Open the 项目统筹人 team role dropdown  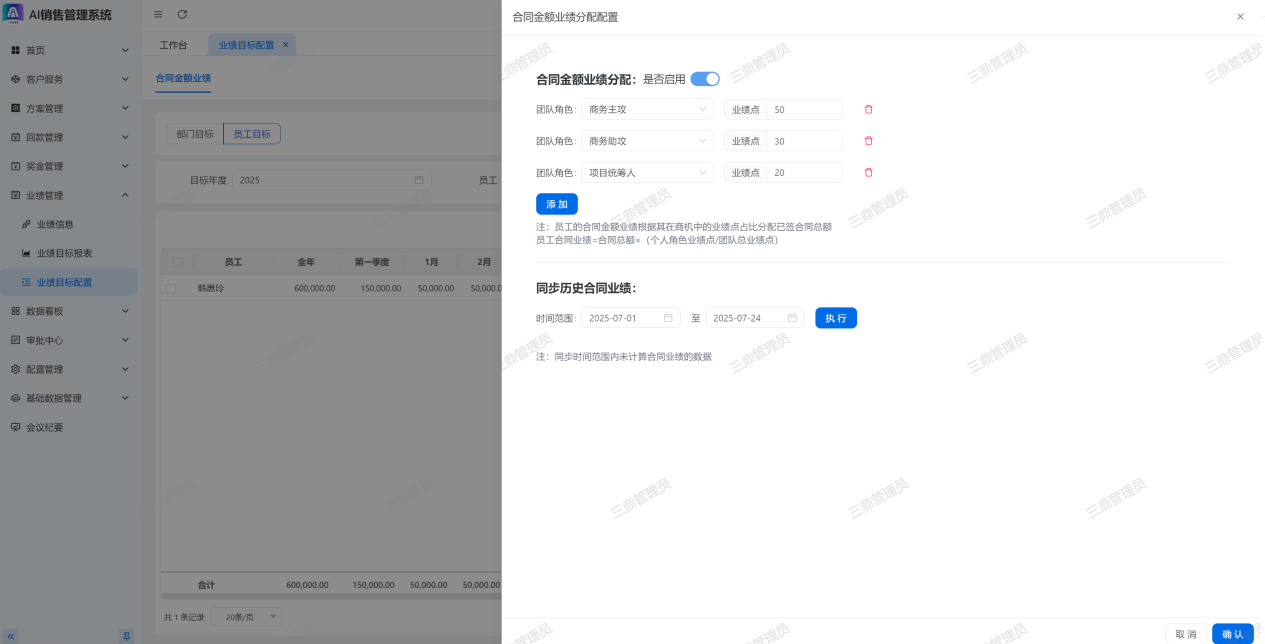[646, 172]
